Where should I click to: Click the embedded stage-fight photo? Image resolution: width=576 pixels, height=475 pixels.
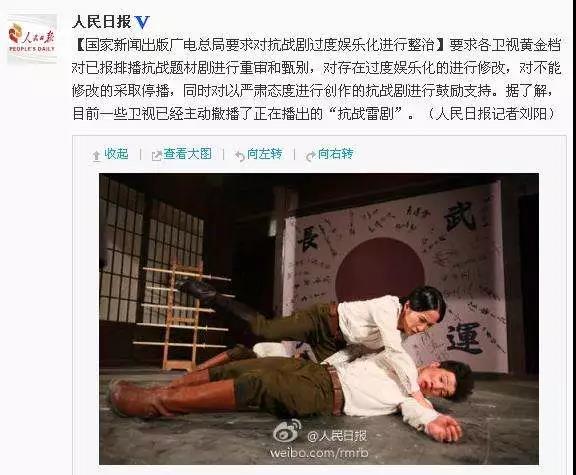coord(319,319)
